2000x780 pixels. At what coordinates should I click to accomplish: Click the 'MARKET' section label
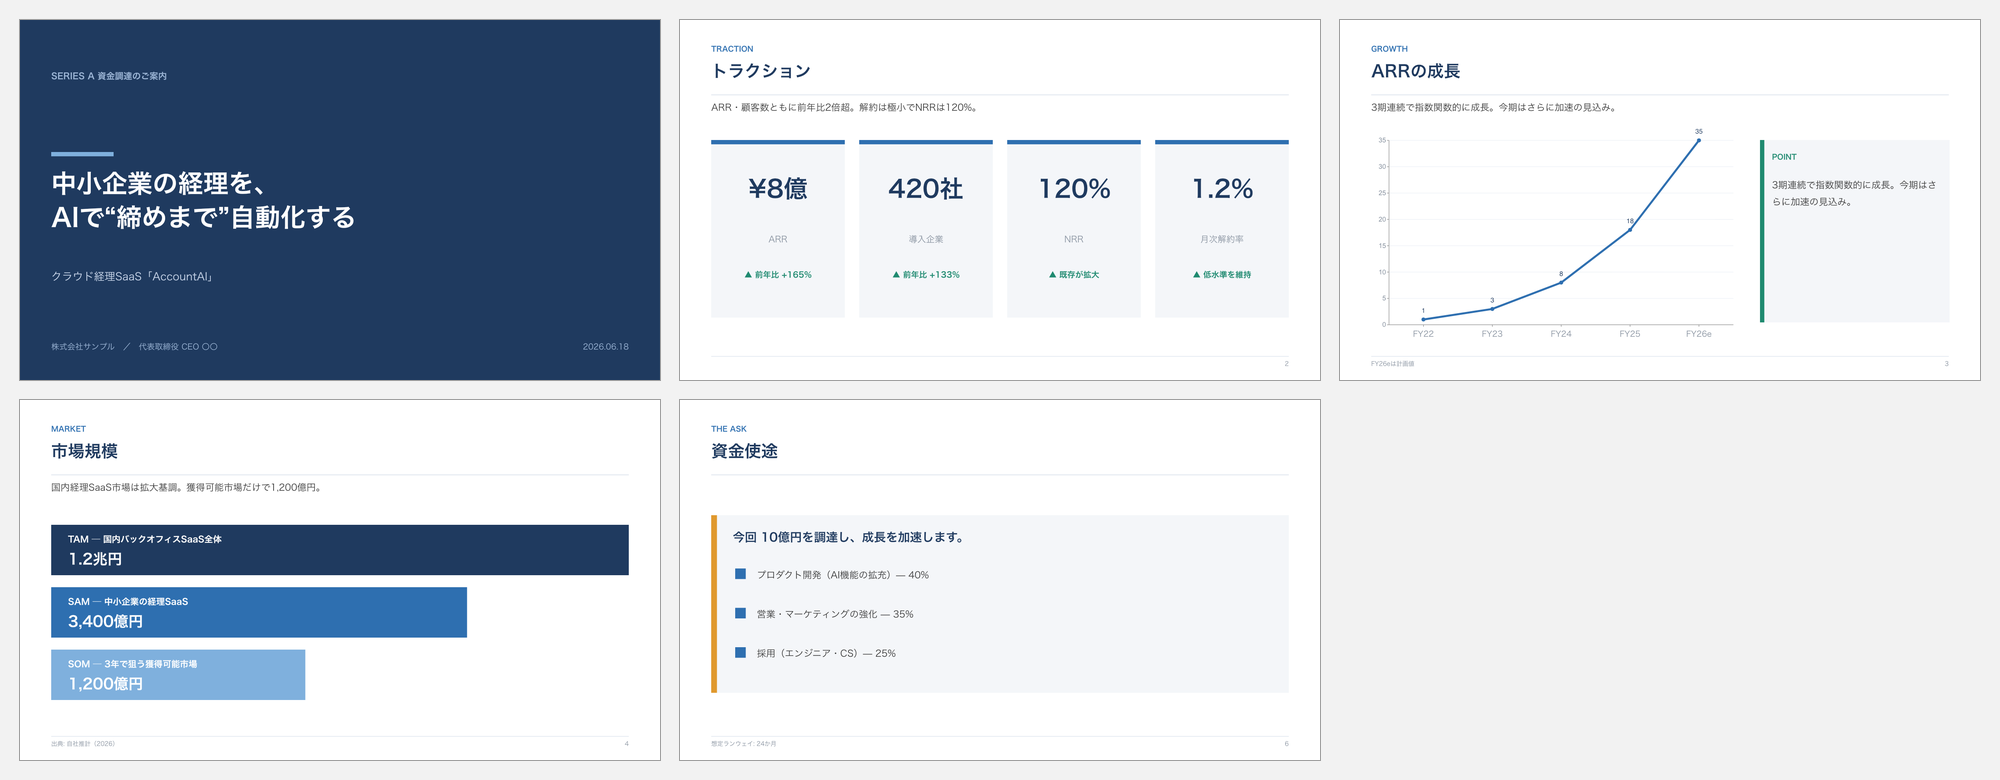pyautogui.click(x=68, y=429)
